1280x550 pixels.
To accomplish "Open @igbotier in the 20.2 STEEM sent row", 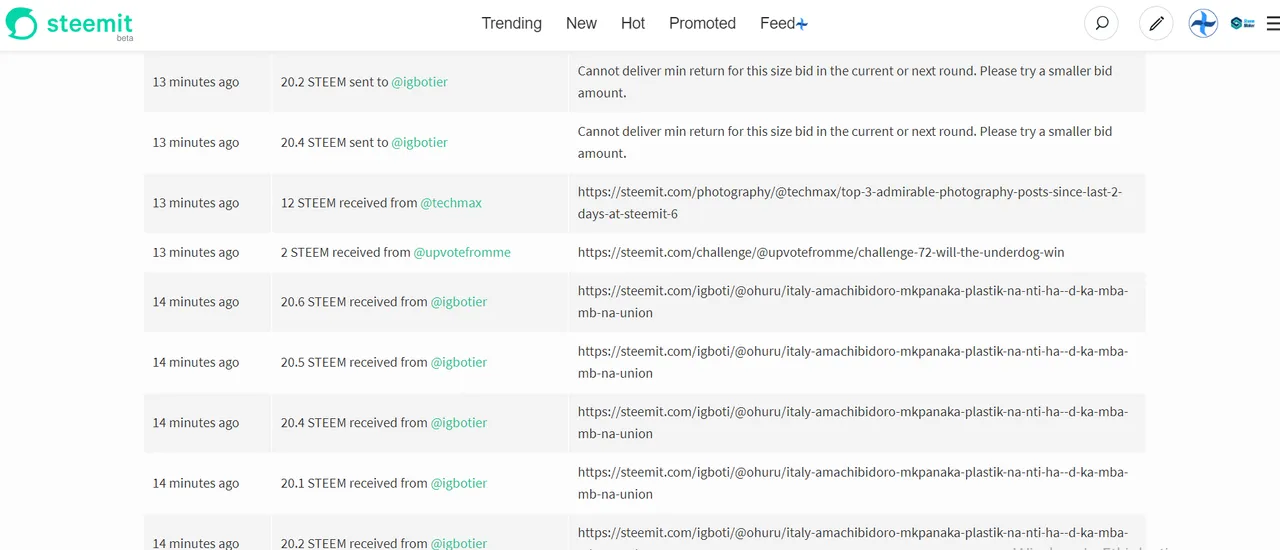I will (420, 82).
